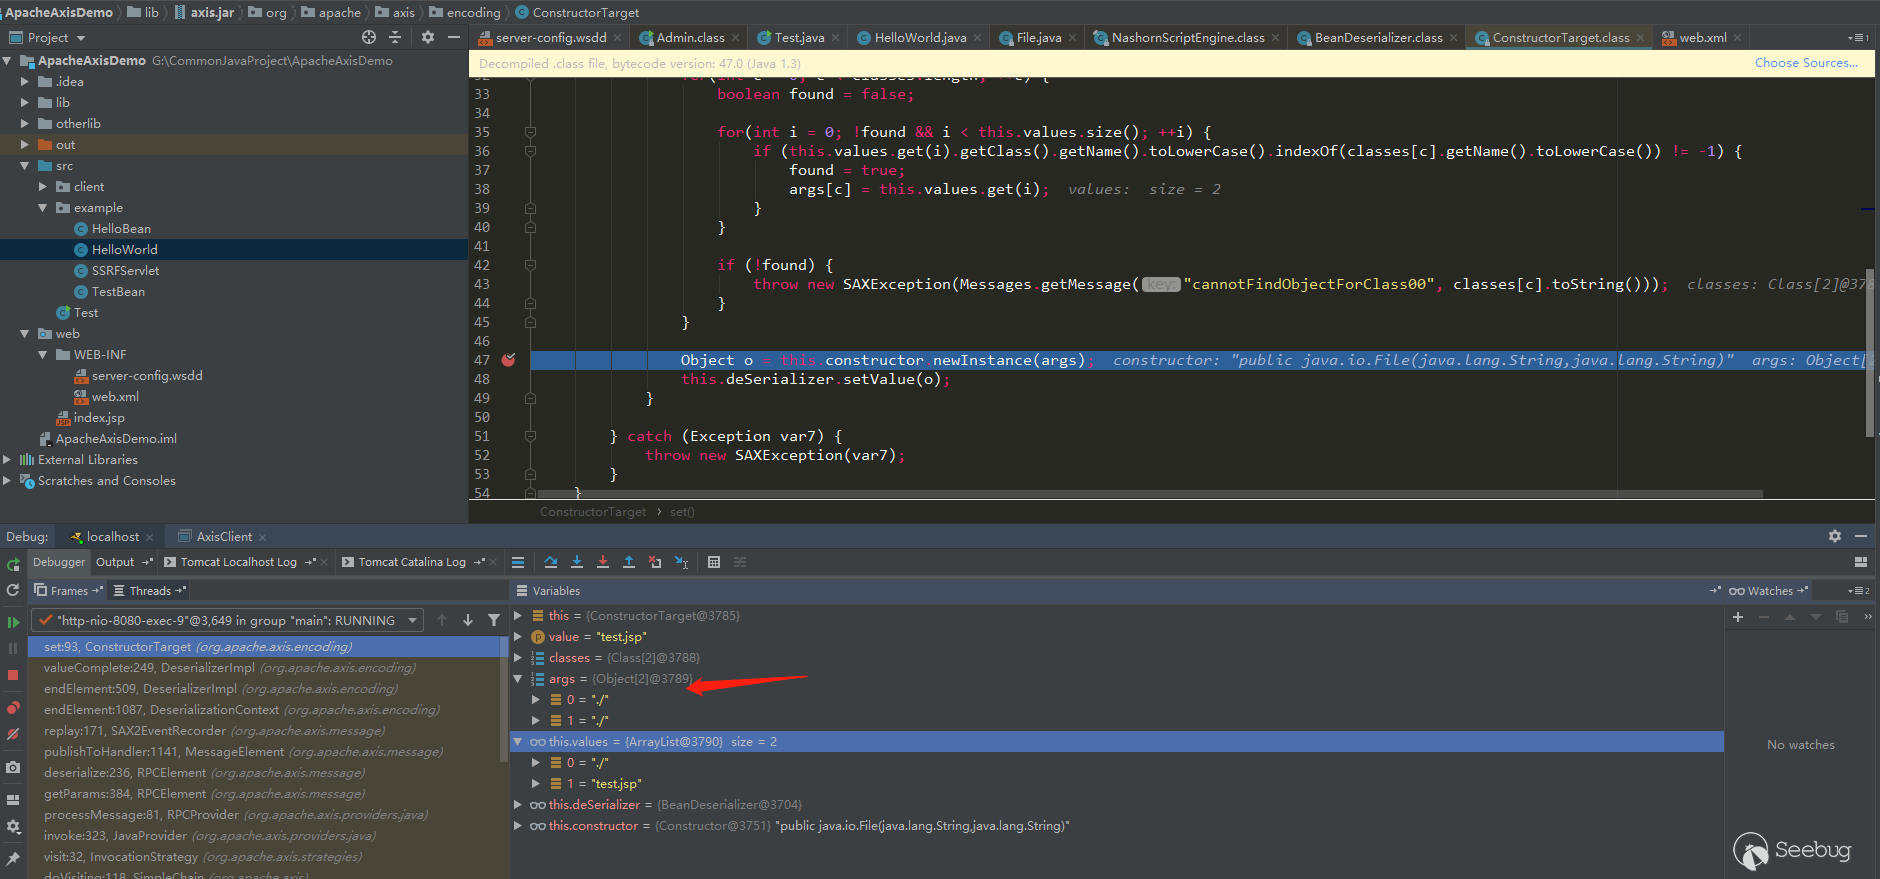Click the Run to Cursor icon

coord(681,562)
